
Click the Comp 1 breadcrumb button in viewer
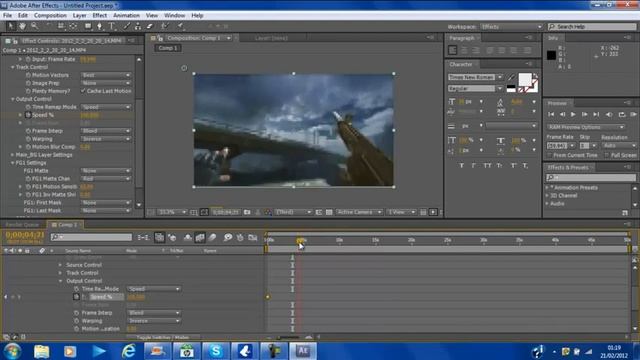click(168, 48)
